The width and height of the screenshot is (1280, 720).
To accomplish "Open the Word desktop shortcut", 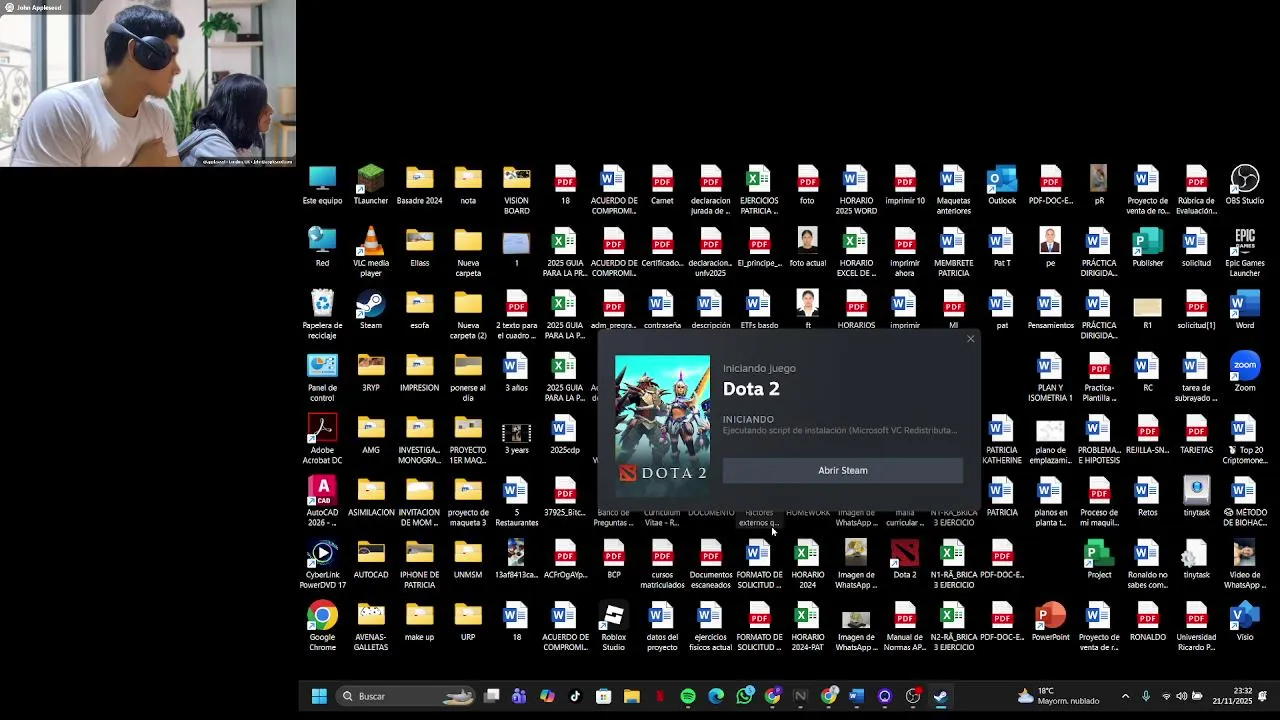I will (x=1244, y=309).
